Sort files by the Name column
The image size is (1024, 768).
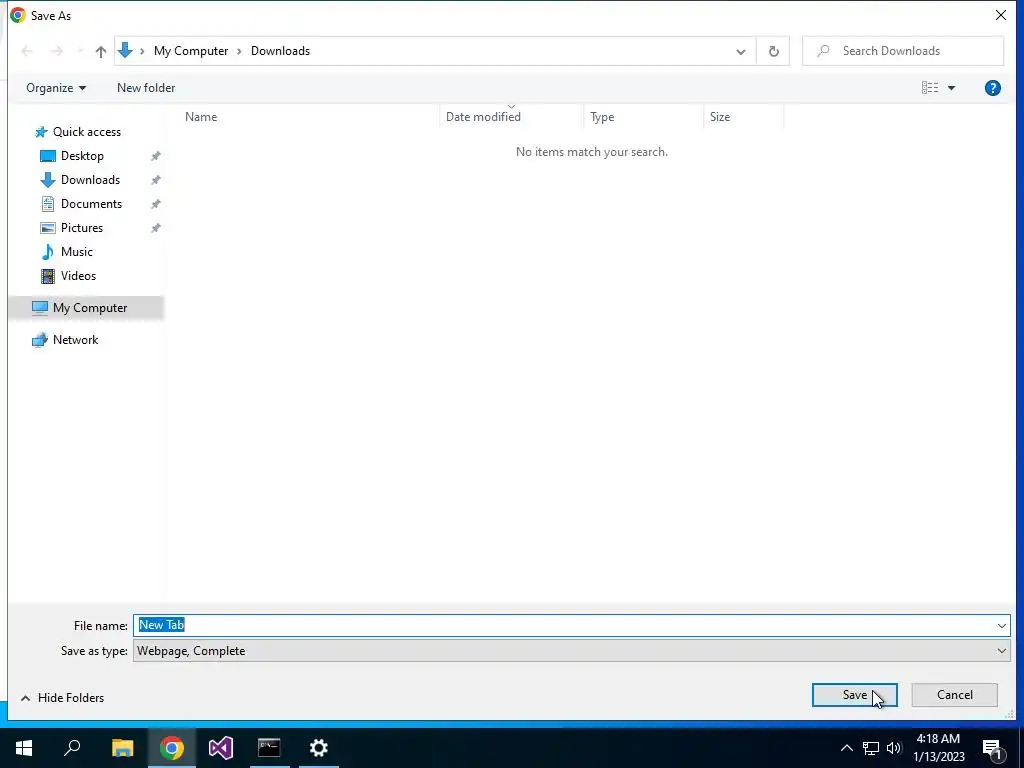click(x=200, y=117)
